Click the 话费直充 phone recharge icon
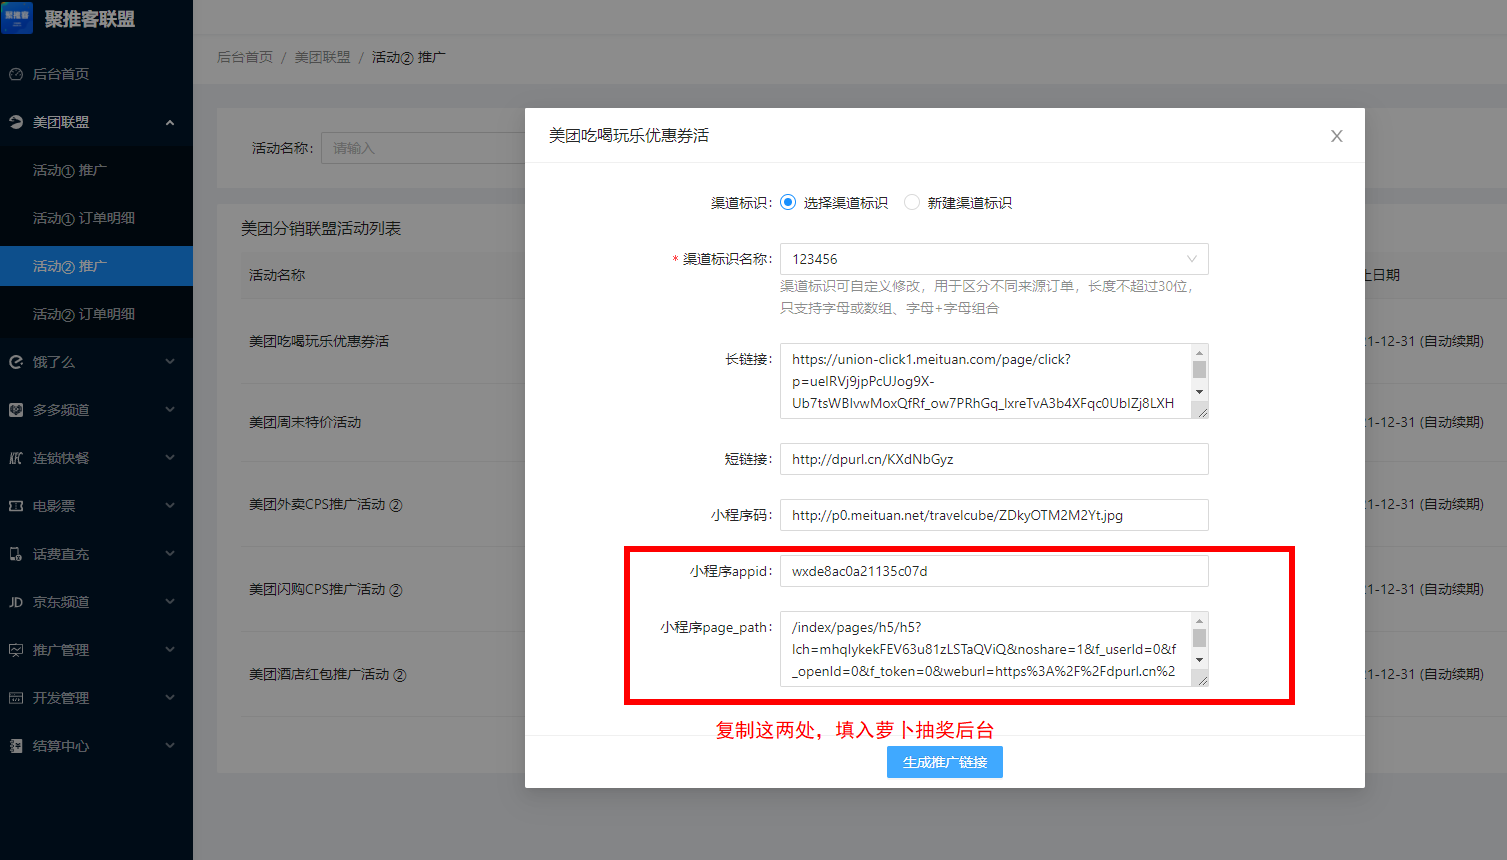 coord(16,554)
